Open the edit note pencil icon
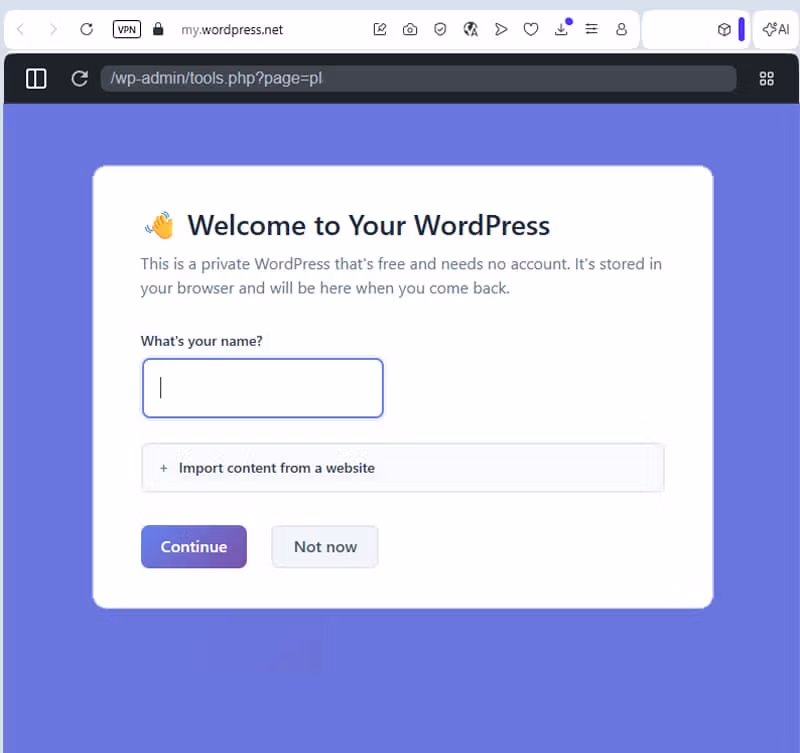Viewport: 800px width, 753px height. pos(380,30)
